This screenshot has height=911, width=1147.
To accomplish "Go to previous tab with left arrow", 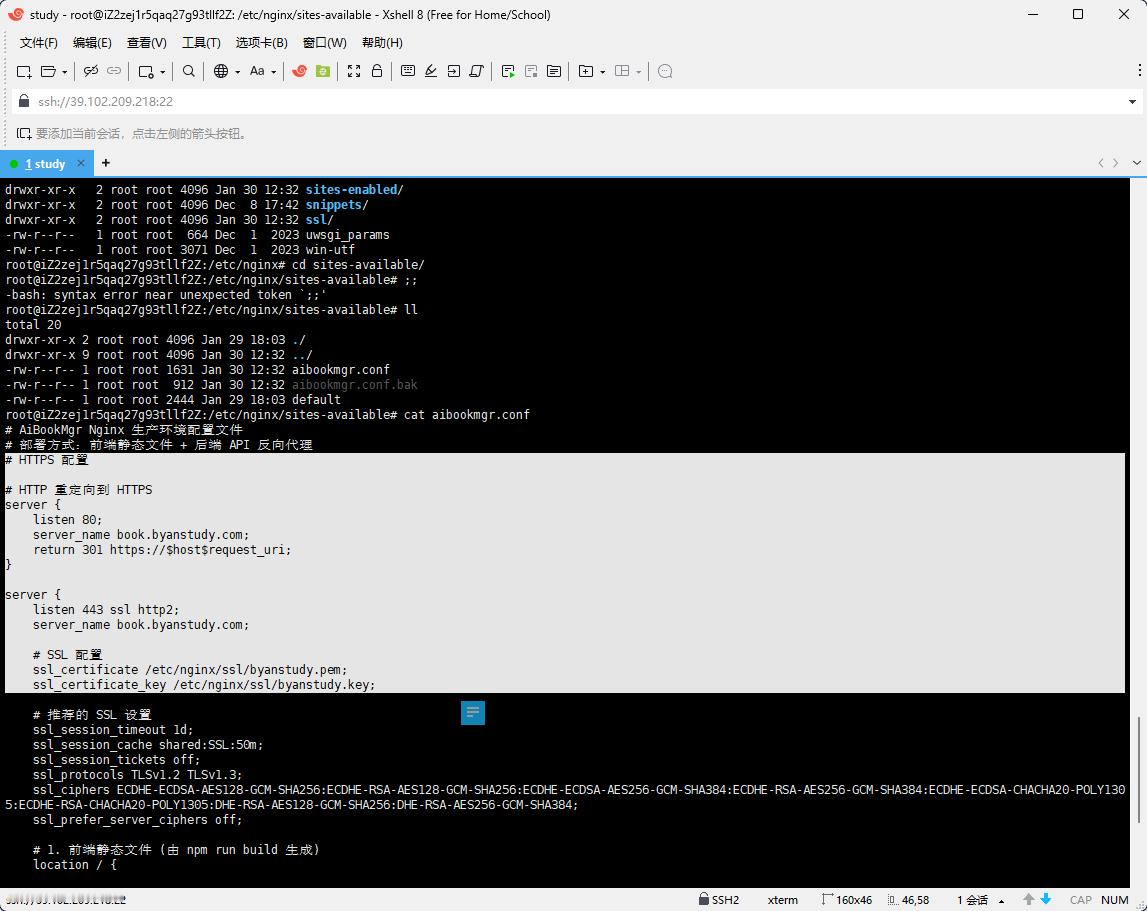I will [x=1101, y=163].
